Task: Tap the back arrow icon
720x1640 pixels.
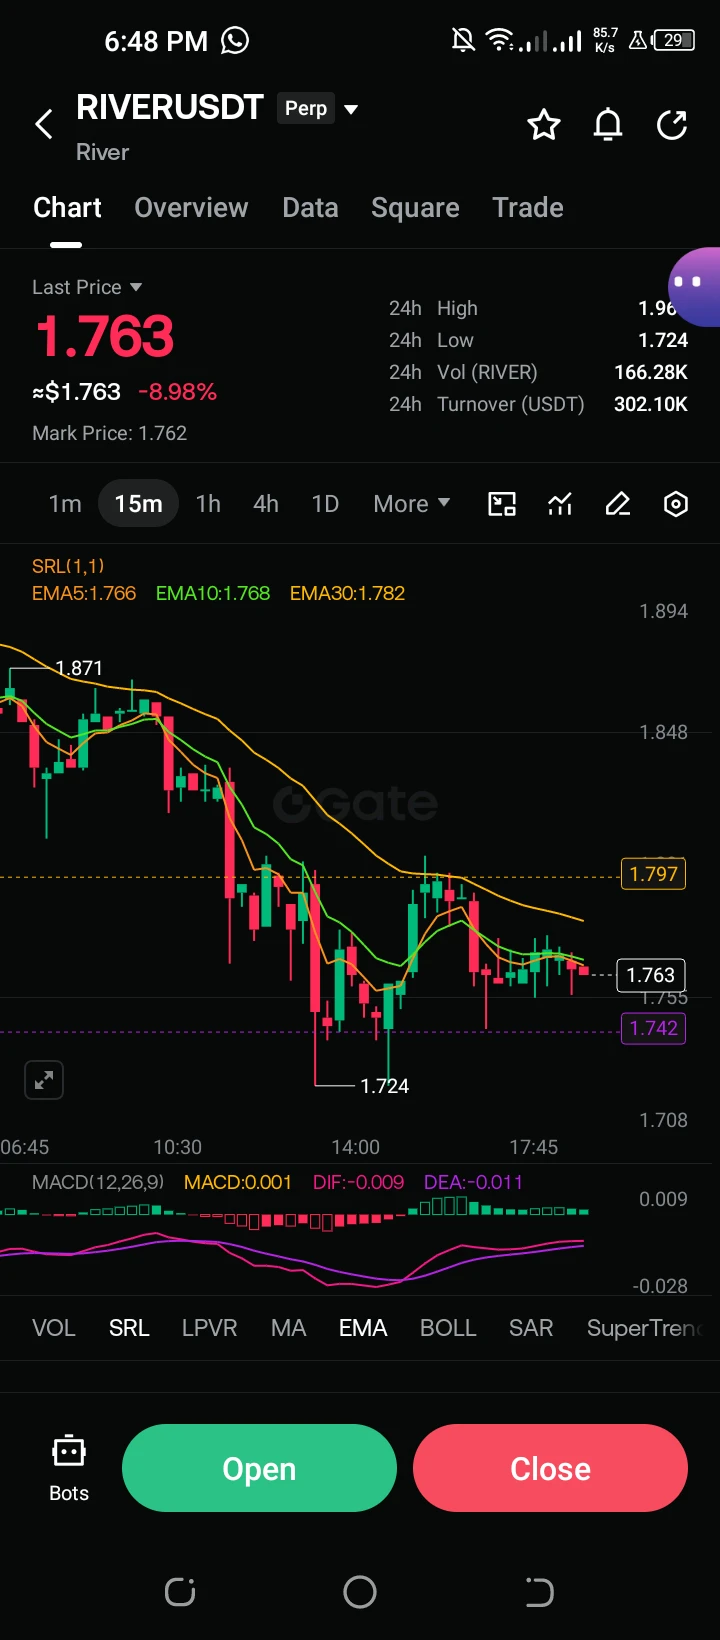Action: pos(44,125)
